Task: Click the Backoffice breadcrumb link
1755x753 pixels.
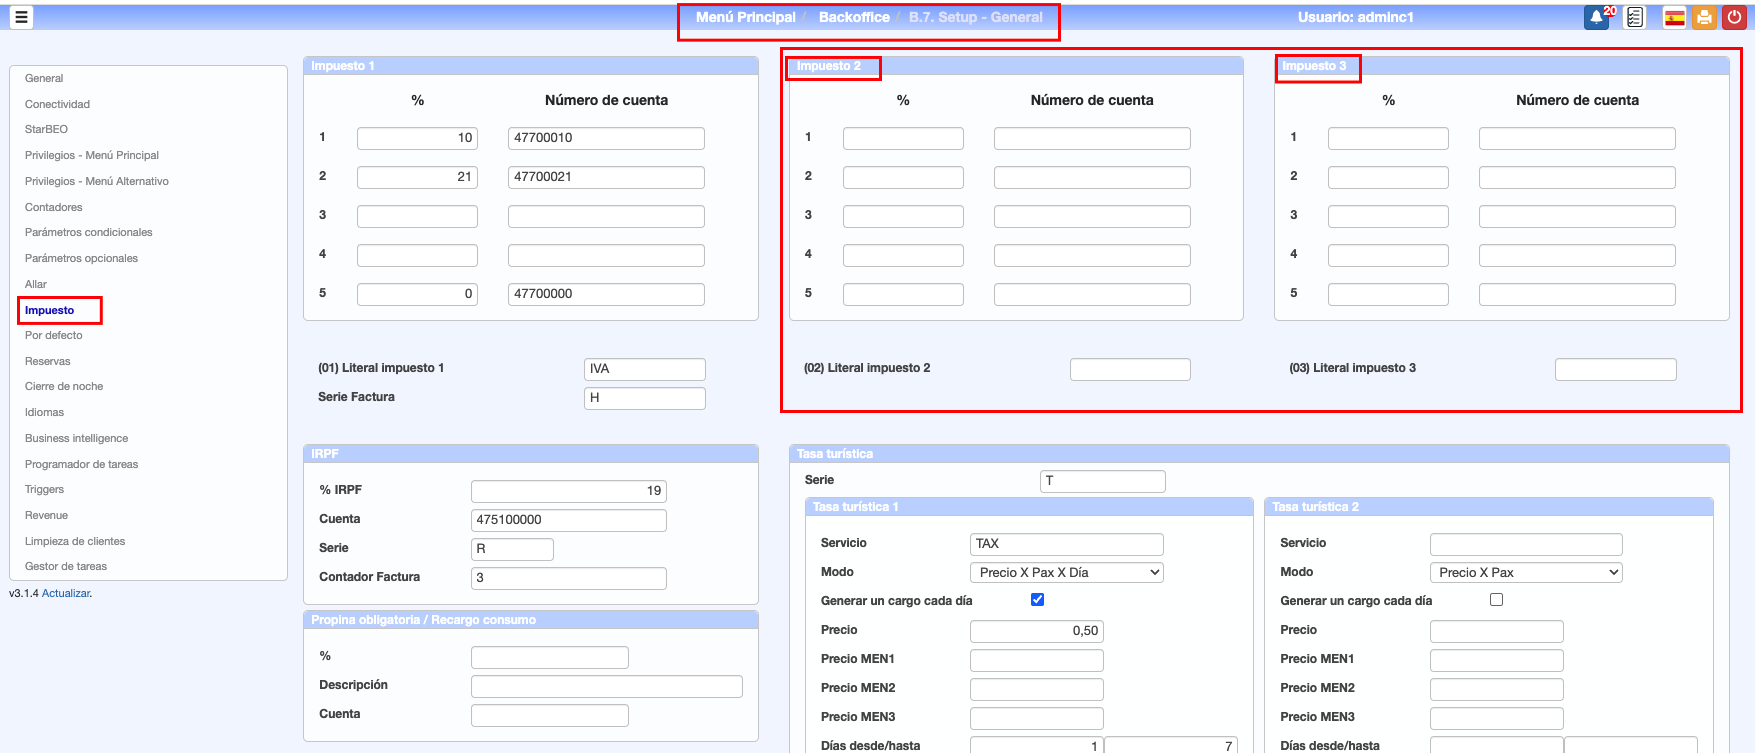Action: [854, 17]
